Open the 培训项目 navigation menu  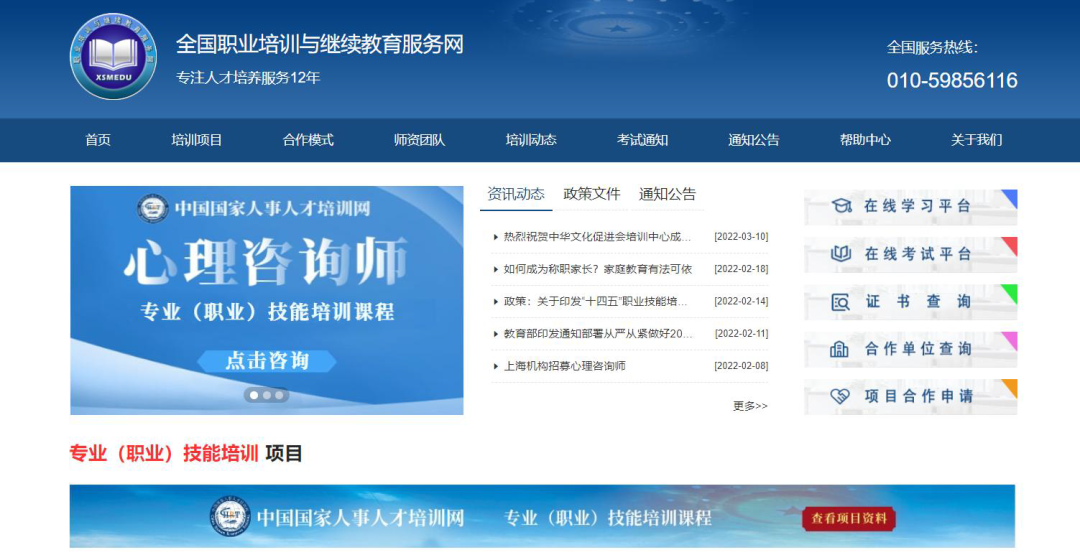197,140
